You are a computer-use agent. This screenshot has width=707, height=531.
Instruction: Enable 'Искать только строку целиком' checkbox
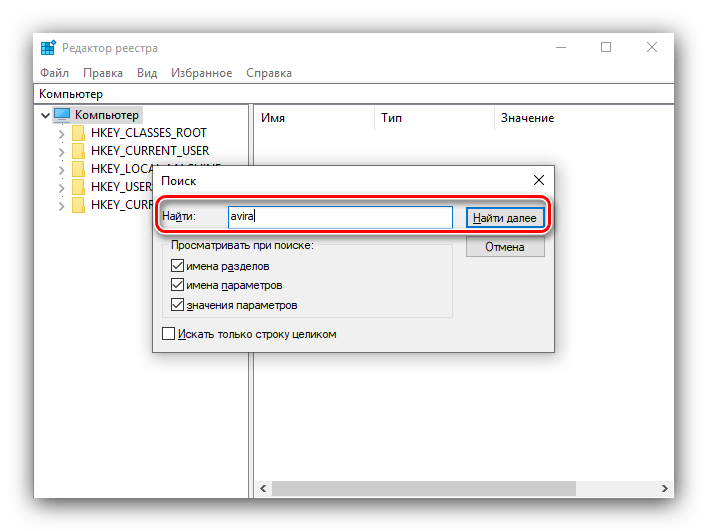168,334
